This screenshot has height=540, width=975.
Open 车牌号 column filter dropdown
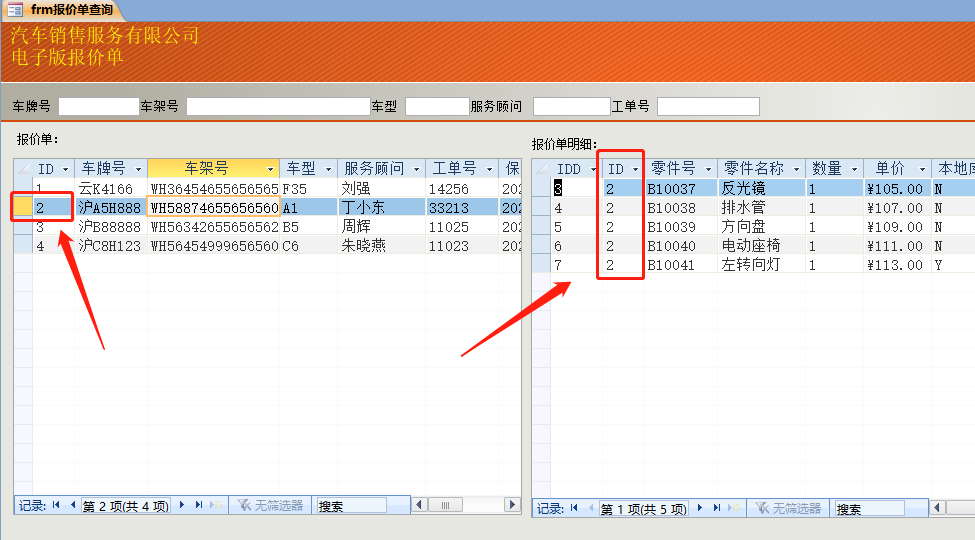138,169
